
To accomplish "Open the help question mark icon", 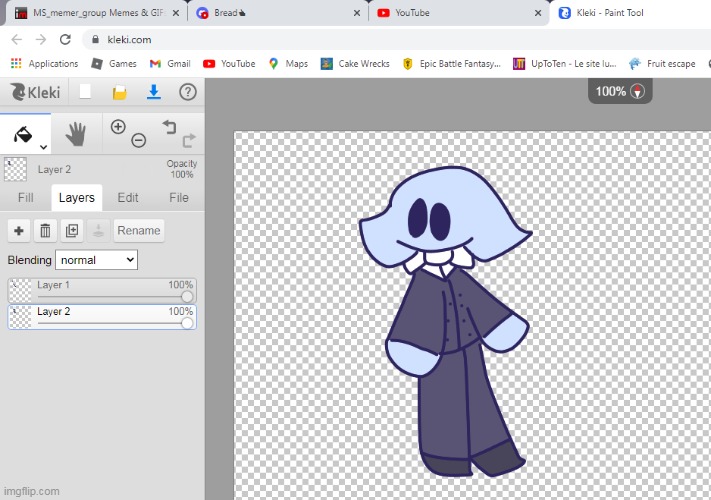I will pyautogui.click(x=188, y=92).
